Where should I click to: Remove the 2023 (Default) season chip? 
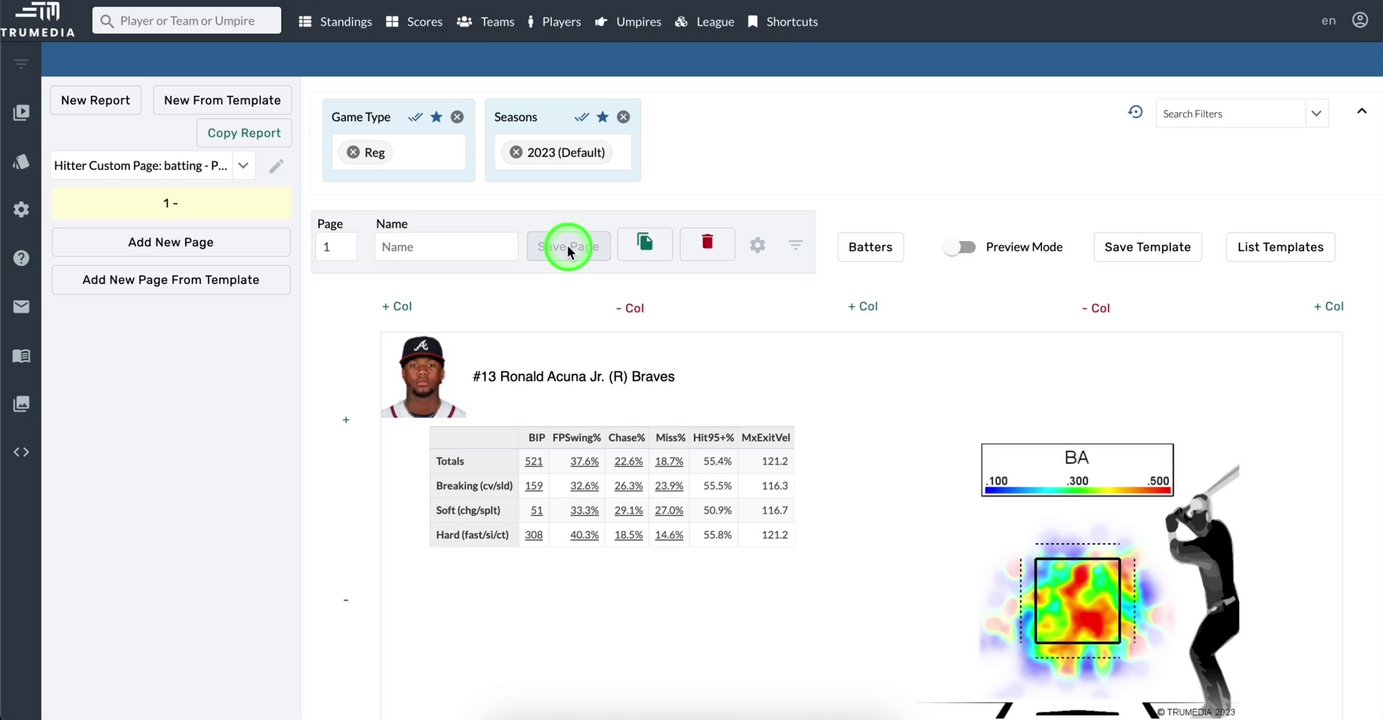(516, 153)
